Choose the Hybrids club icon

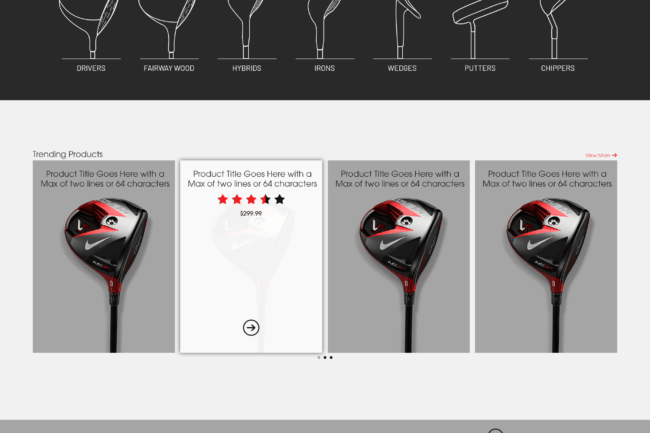point(247,29)
